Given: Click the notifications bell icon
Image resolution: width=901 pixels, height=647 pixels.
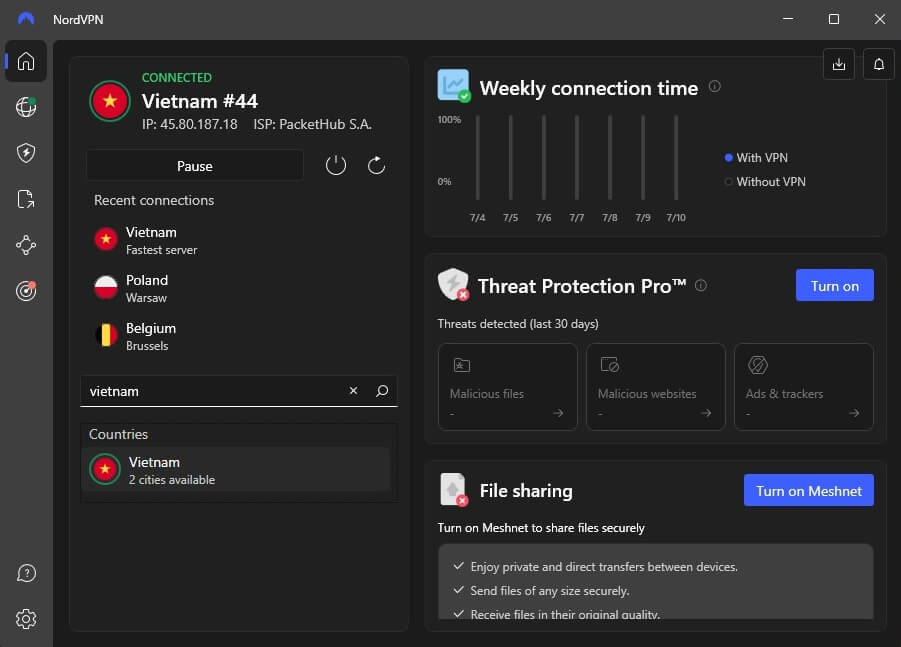Looking at the screenshot, I should tap(878, 63).
